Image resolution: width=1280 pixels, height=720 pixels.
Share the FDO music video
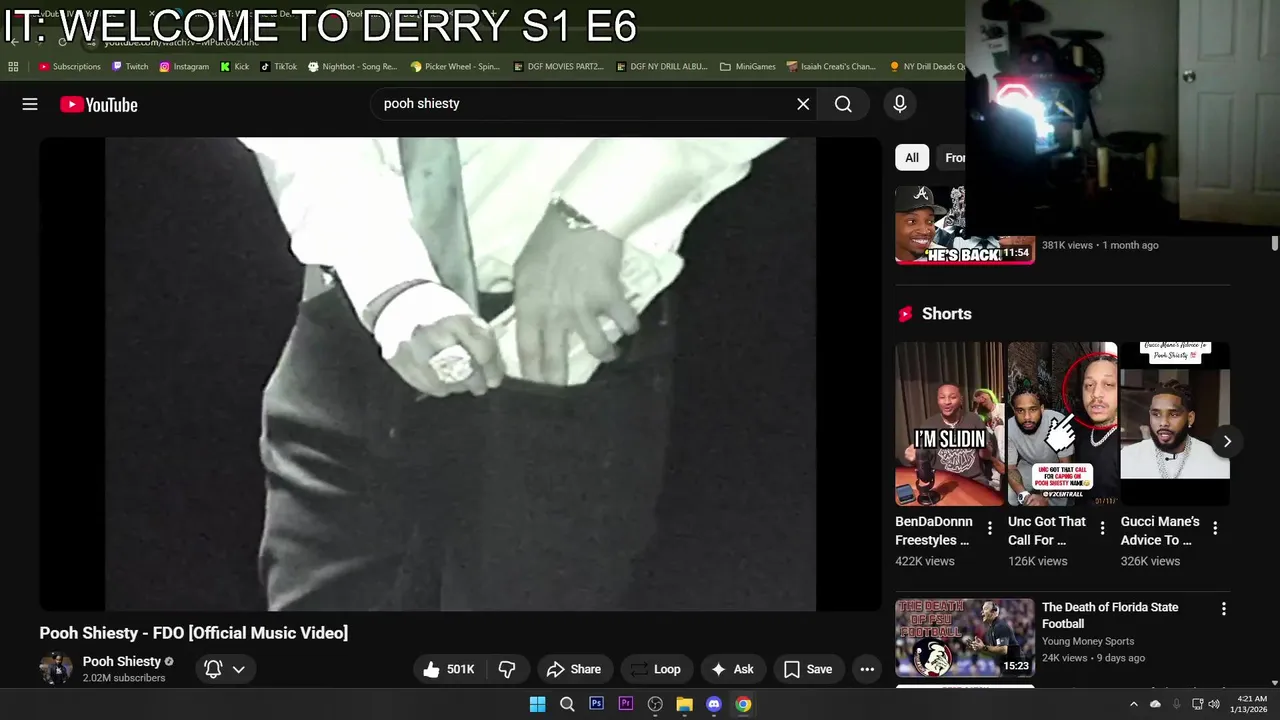574,669
